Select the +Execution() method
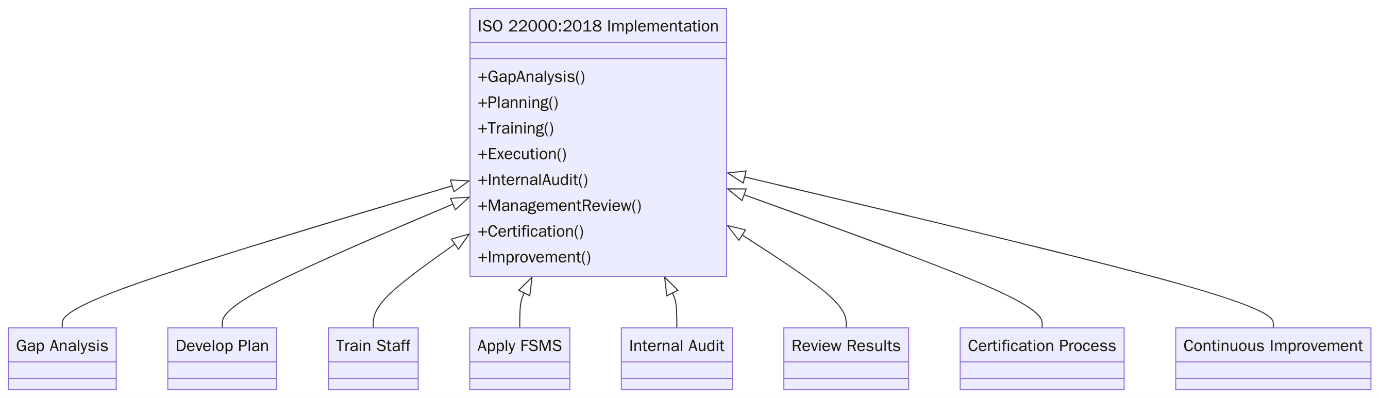 point(522,154)
